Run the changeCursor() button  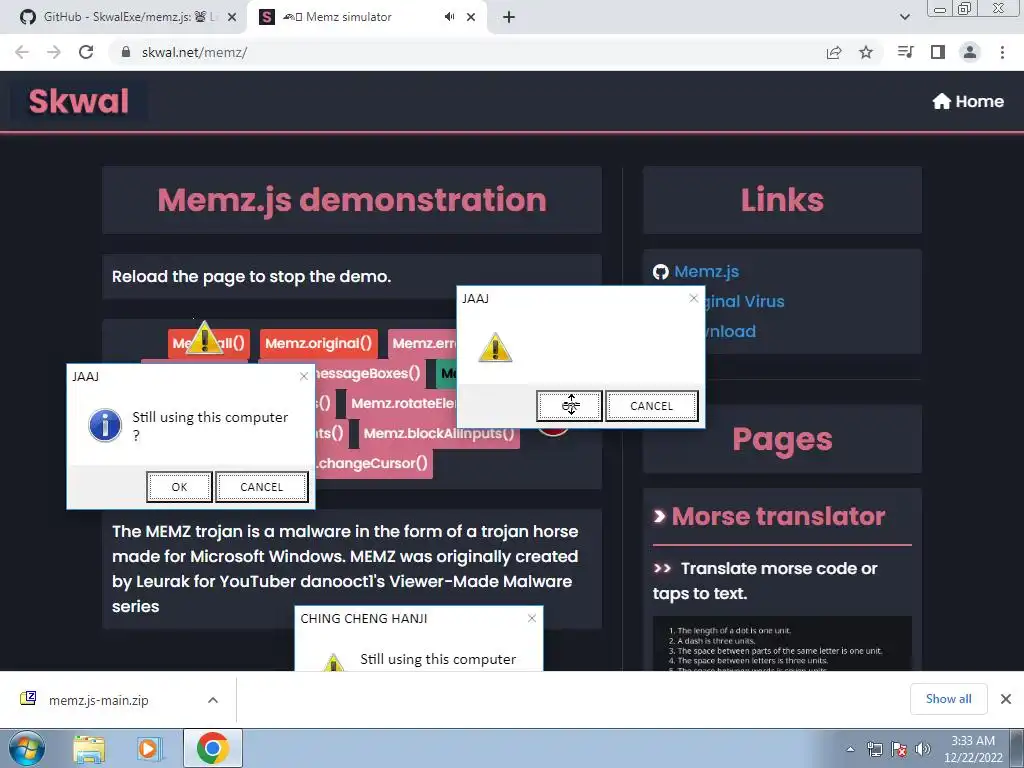[372, 463]
